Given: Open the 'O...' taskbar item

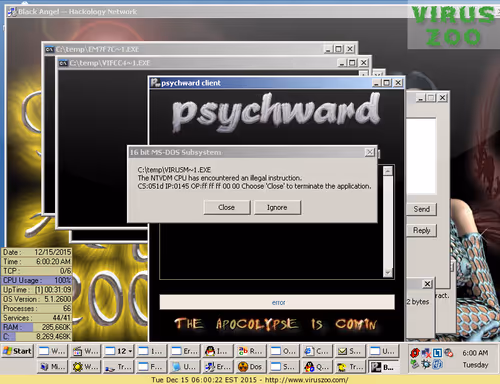Looking at the screenshot, I should pyautogui.click(x=284, y=351).
